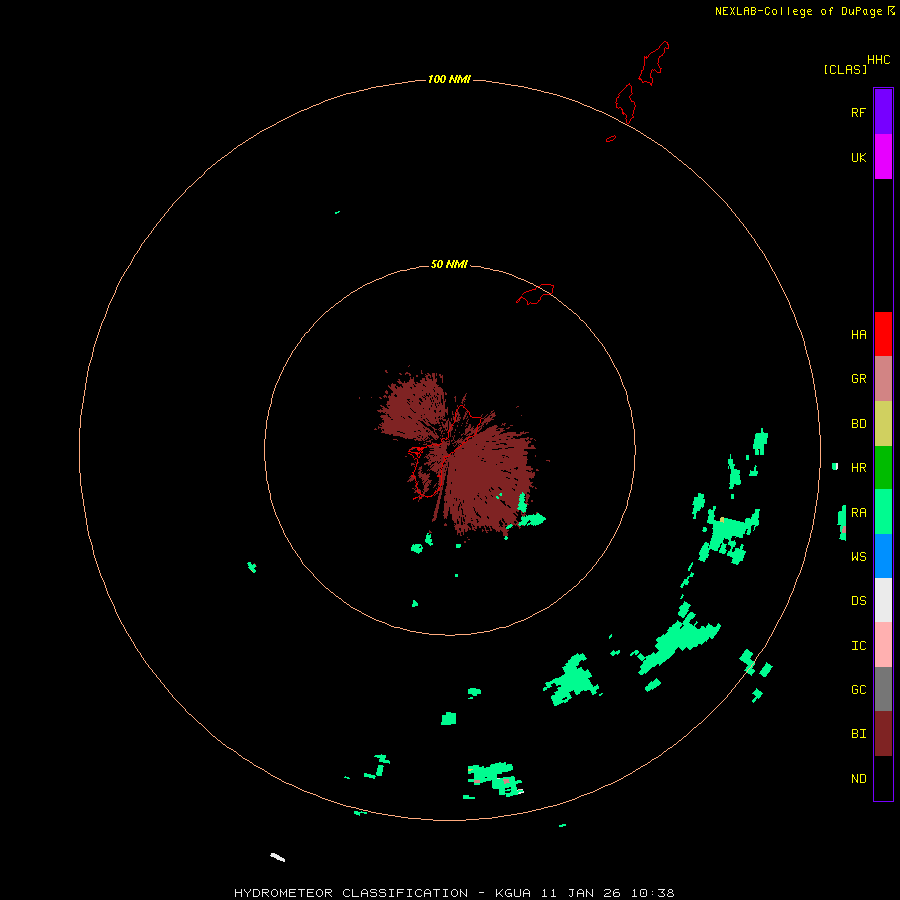Select the BD yellow legend block
Image resolution: width=900 pixels, height=900 pixels.
pos(883,424)
